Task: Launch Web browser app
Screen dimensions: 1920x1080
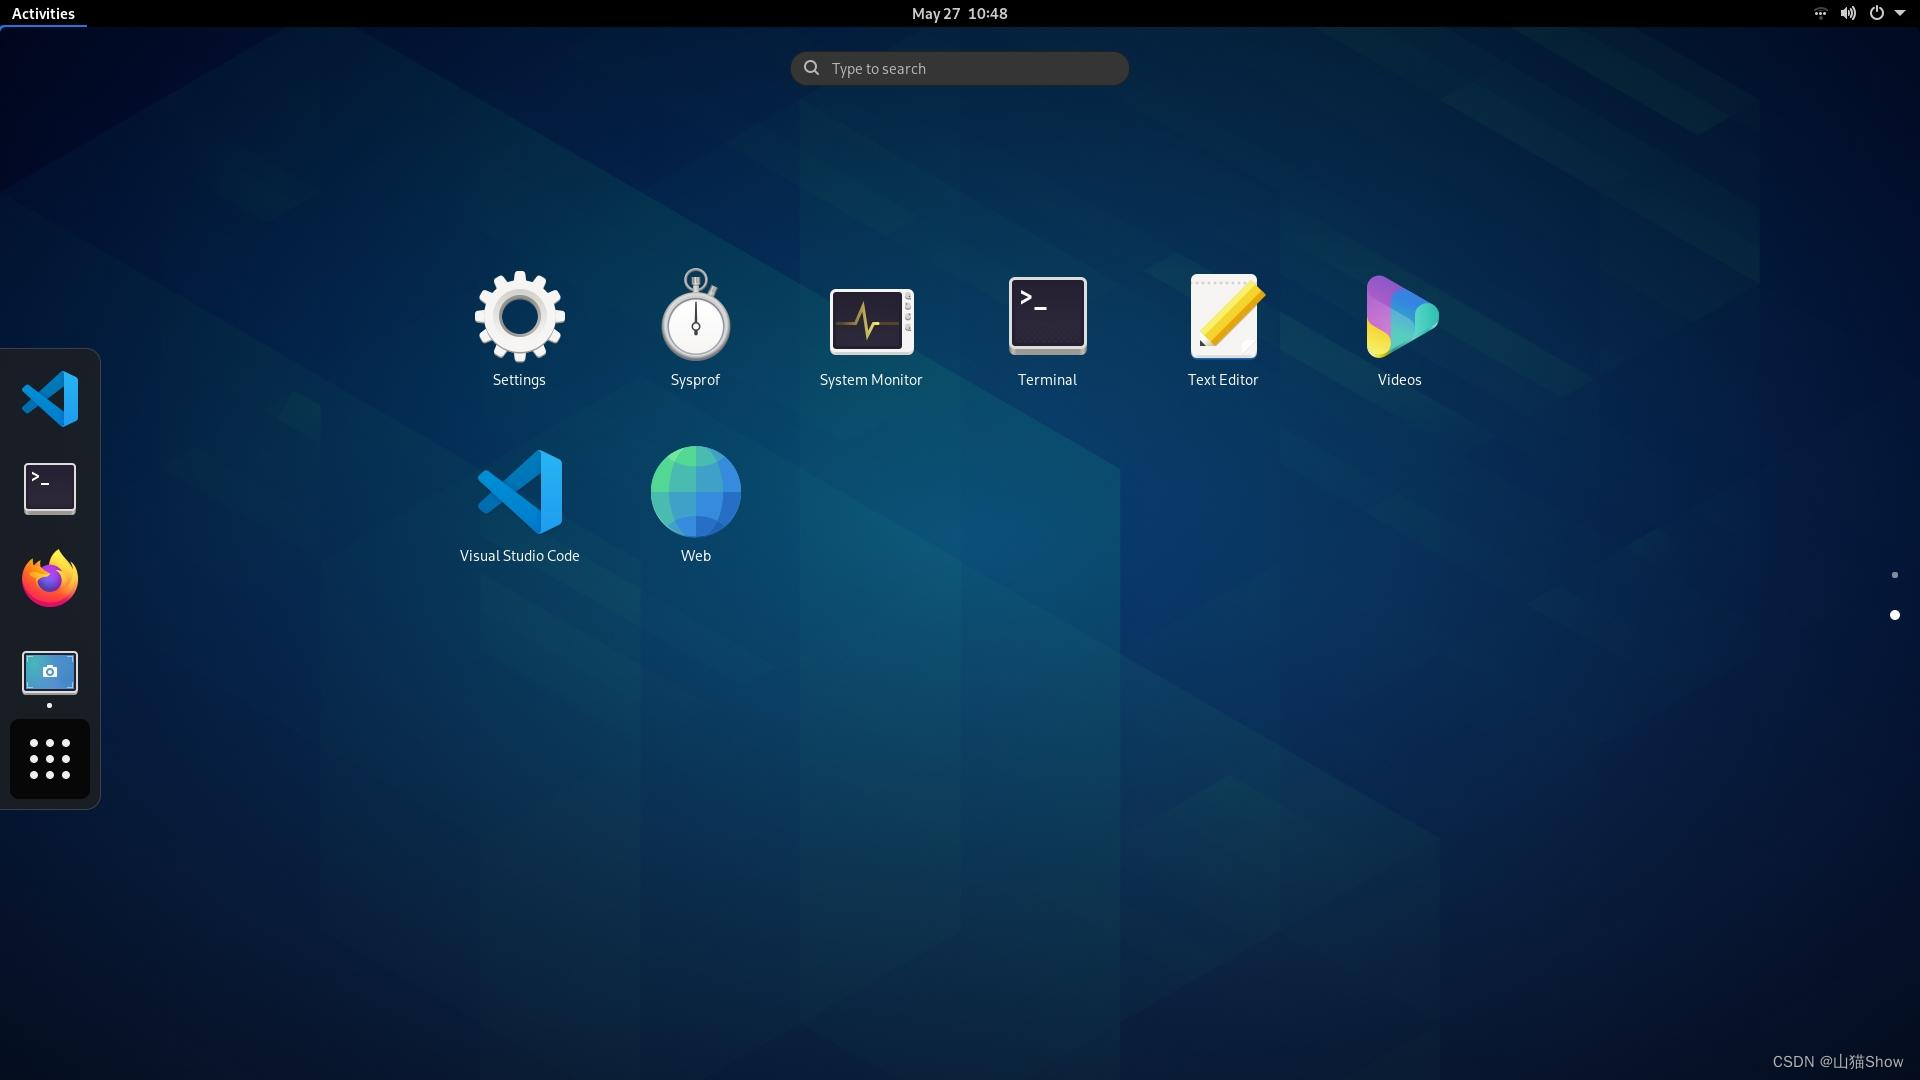Action: [x=695, y=492]
